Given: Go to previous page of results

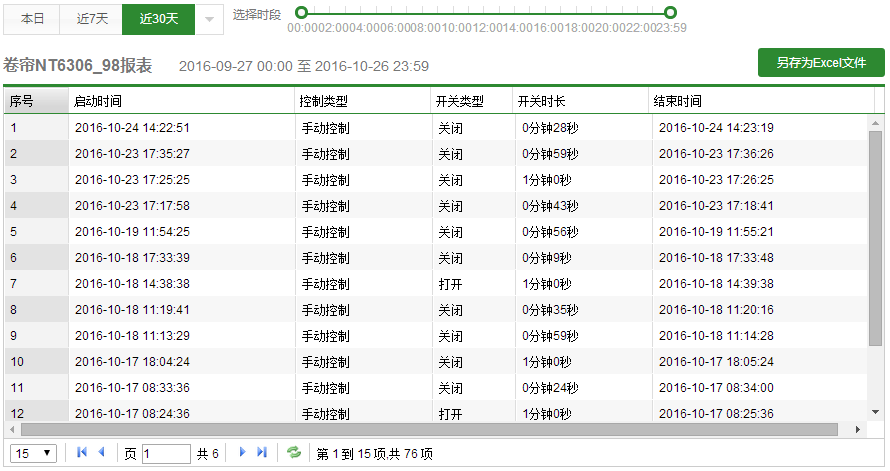Looking at the screenshot, I should coord(101,453).
